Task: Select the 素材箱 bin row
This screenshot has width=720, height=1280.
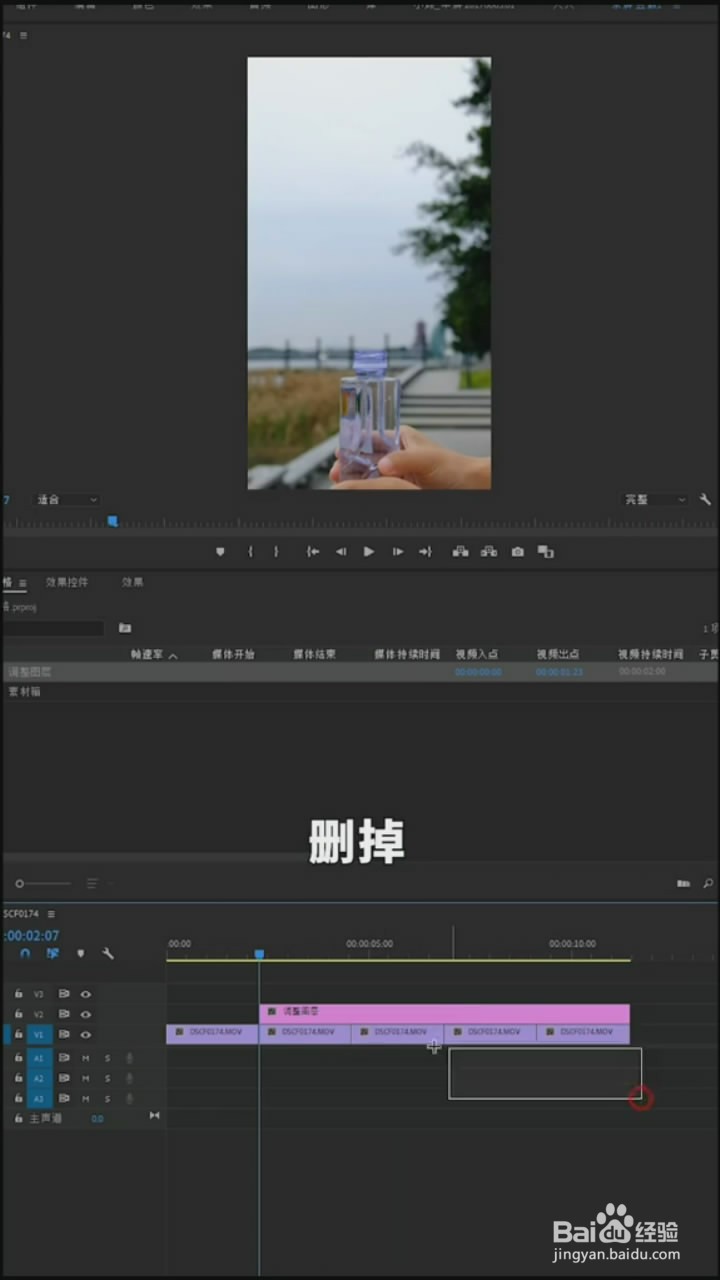Action: pyautogui.click(x=360, y=692)
